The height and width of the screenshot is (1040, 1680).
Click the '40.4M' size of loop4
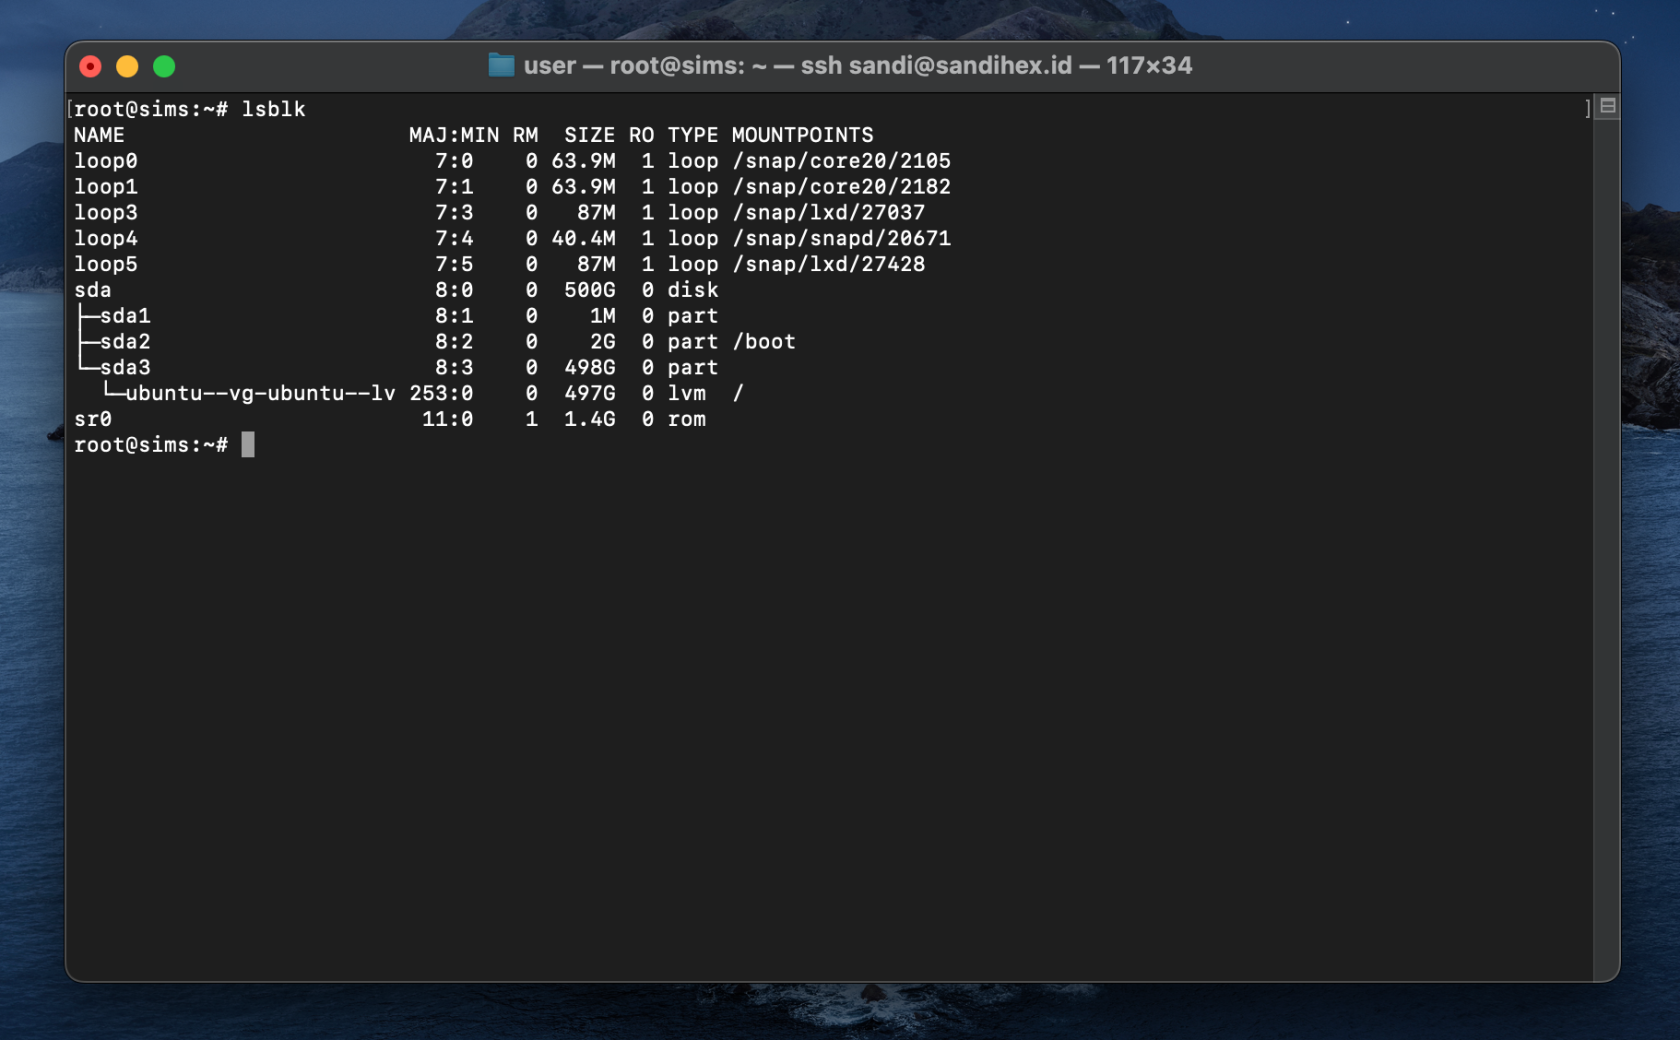click(x=583, y=239)
